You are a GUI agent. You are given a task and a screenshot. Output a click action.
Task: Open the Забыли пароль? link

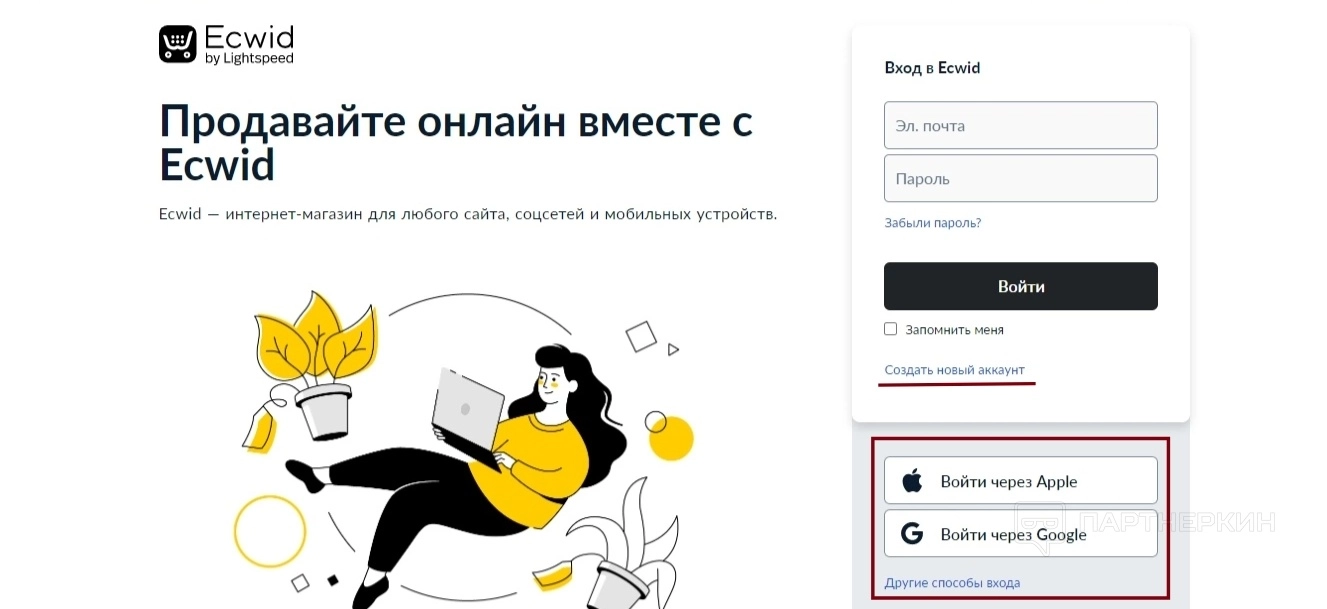coord(933,223)
